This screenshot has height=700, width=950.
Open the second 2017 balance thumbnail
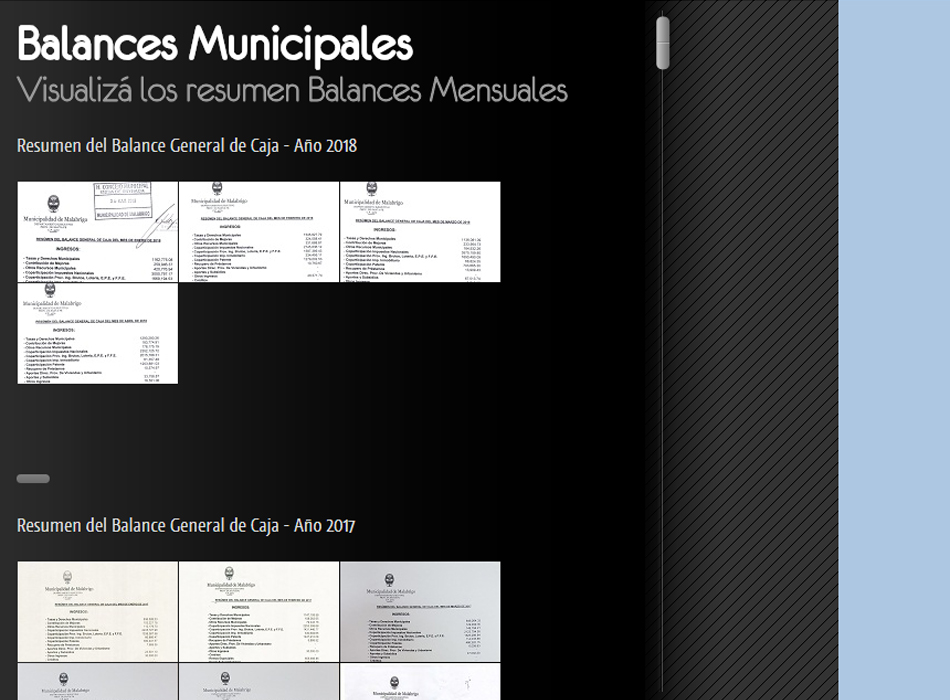pos(259,612)
